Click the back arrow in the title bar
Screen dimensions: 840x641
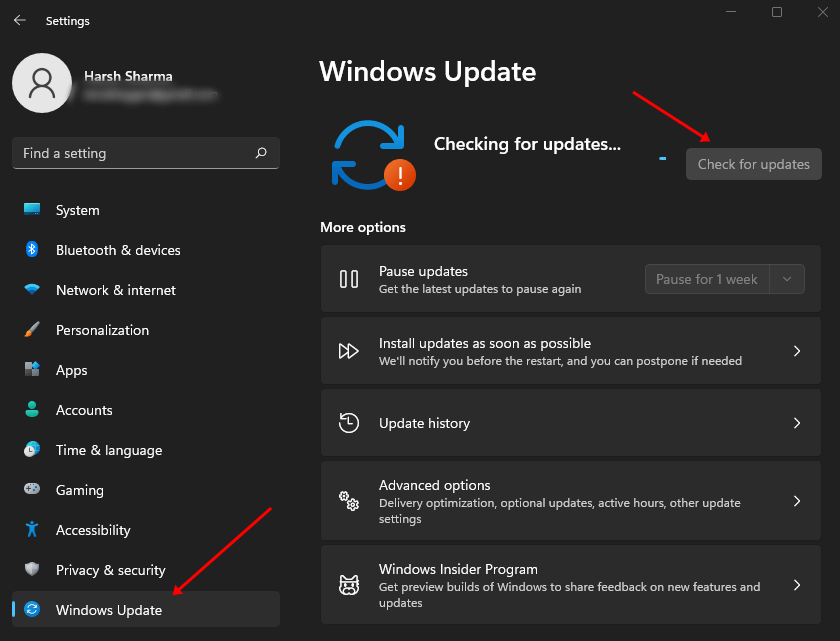pyautogui.click(x=19, y=20)
